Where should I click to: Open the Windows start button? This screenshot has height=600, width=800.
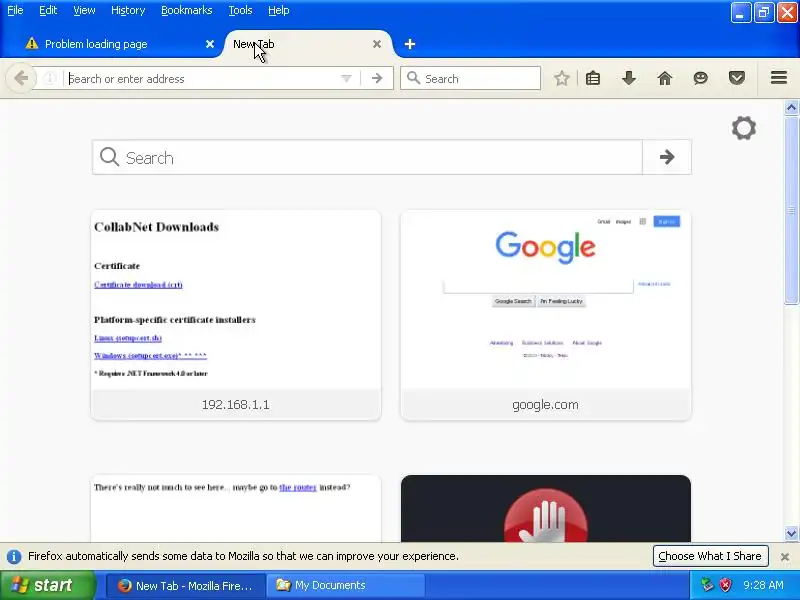(x=47, y=585)
